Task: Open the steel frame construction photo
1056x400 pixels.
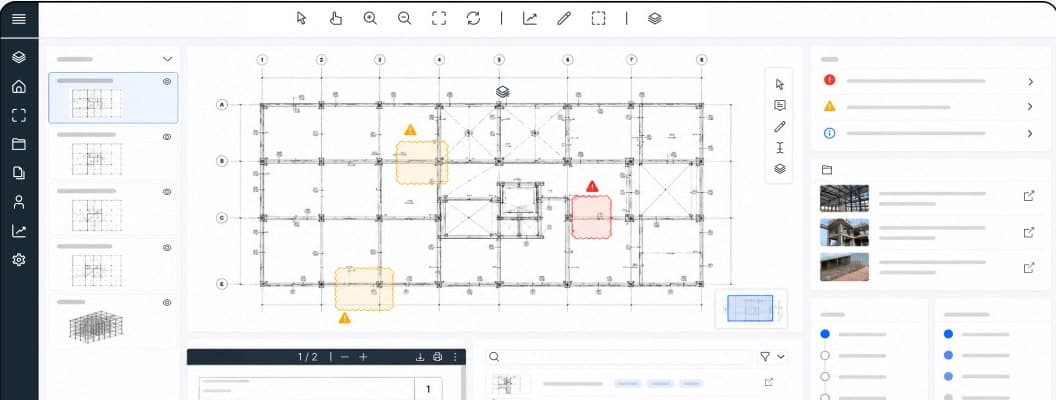Action: click(844, 198)
